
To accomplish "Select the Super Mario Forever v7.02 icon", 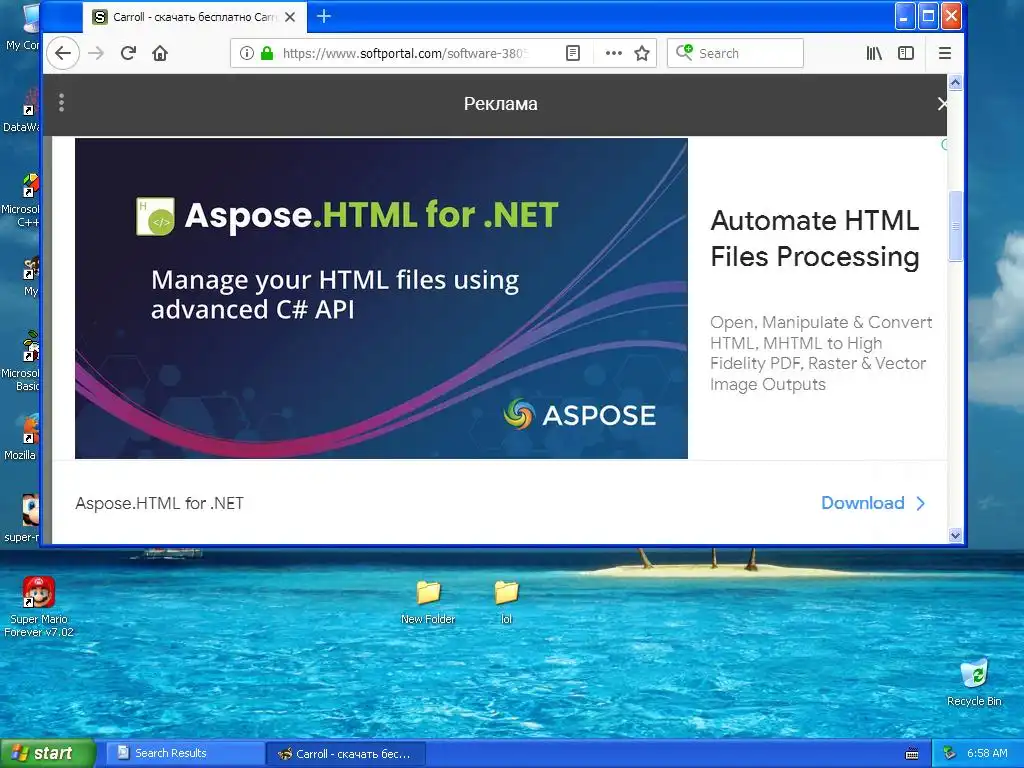I will pos(39,607).
